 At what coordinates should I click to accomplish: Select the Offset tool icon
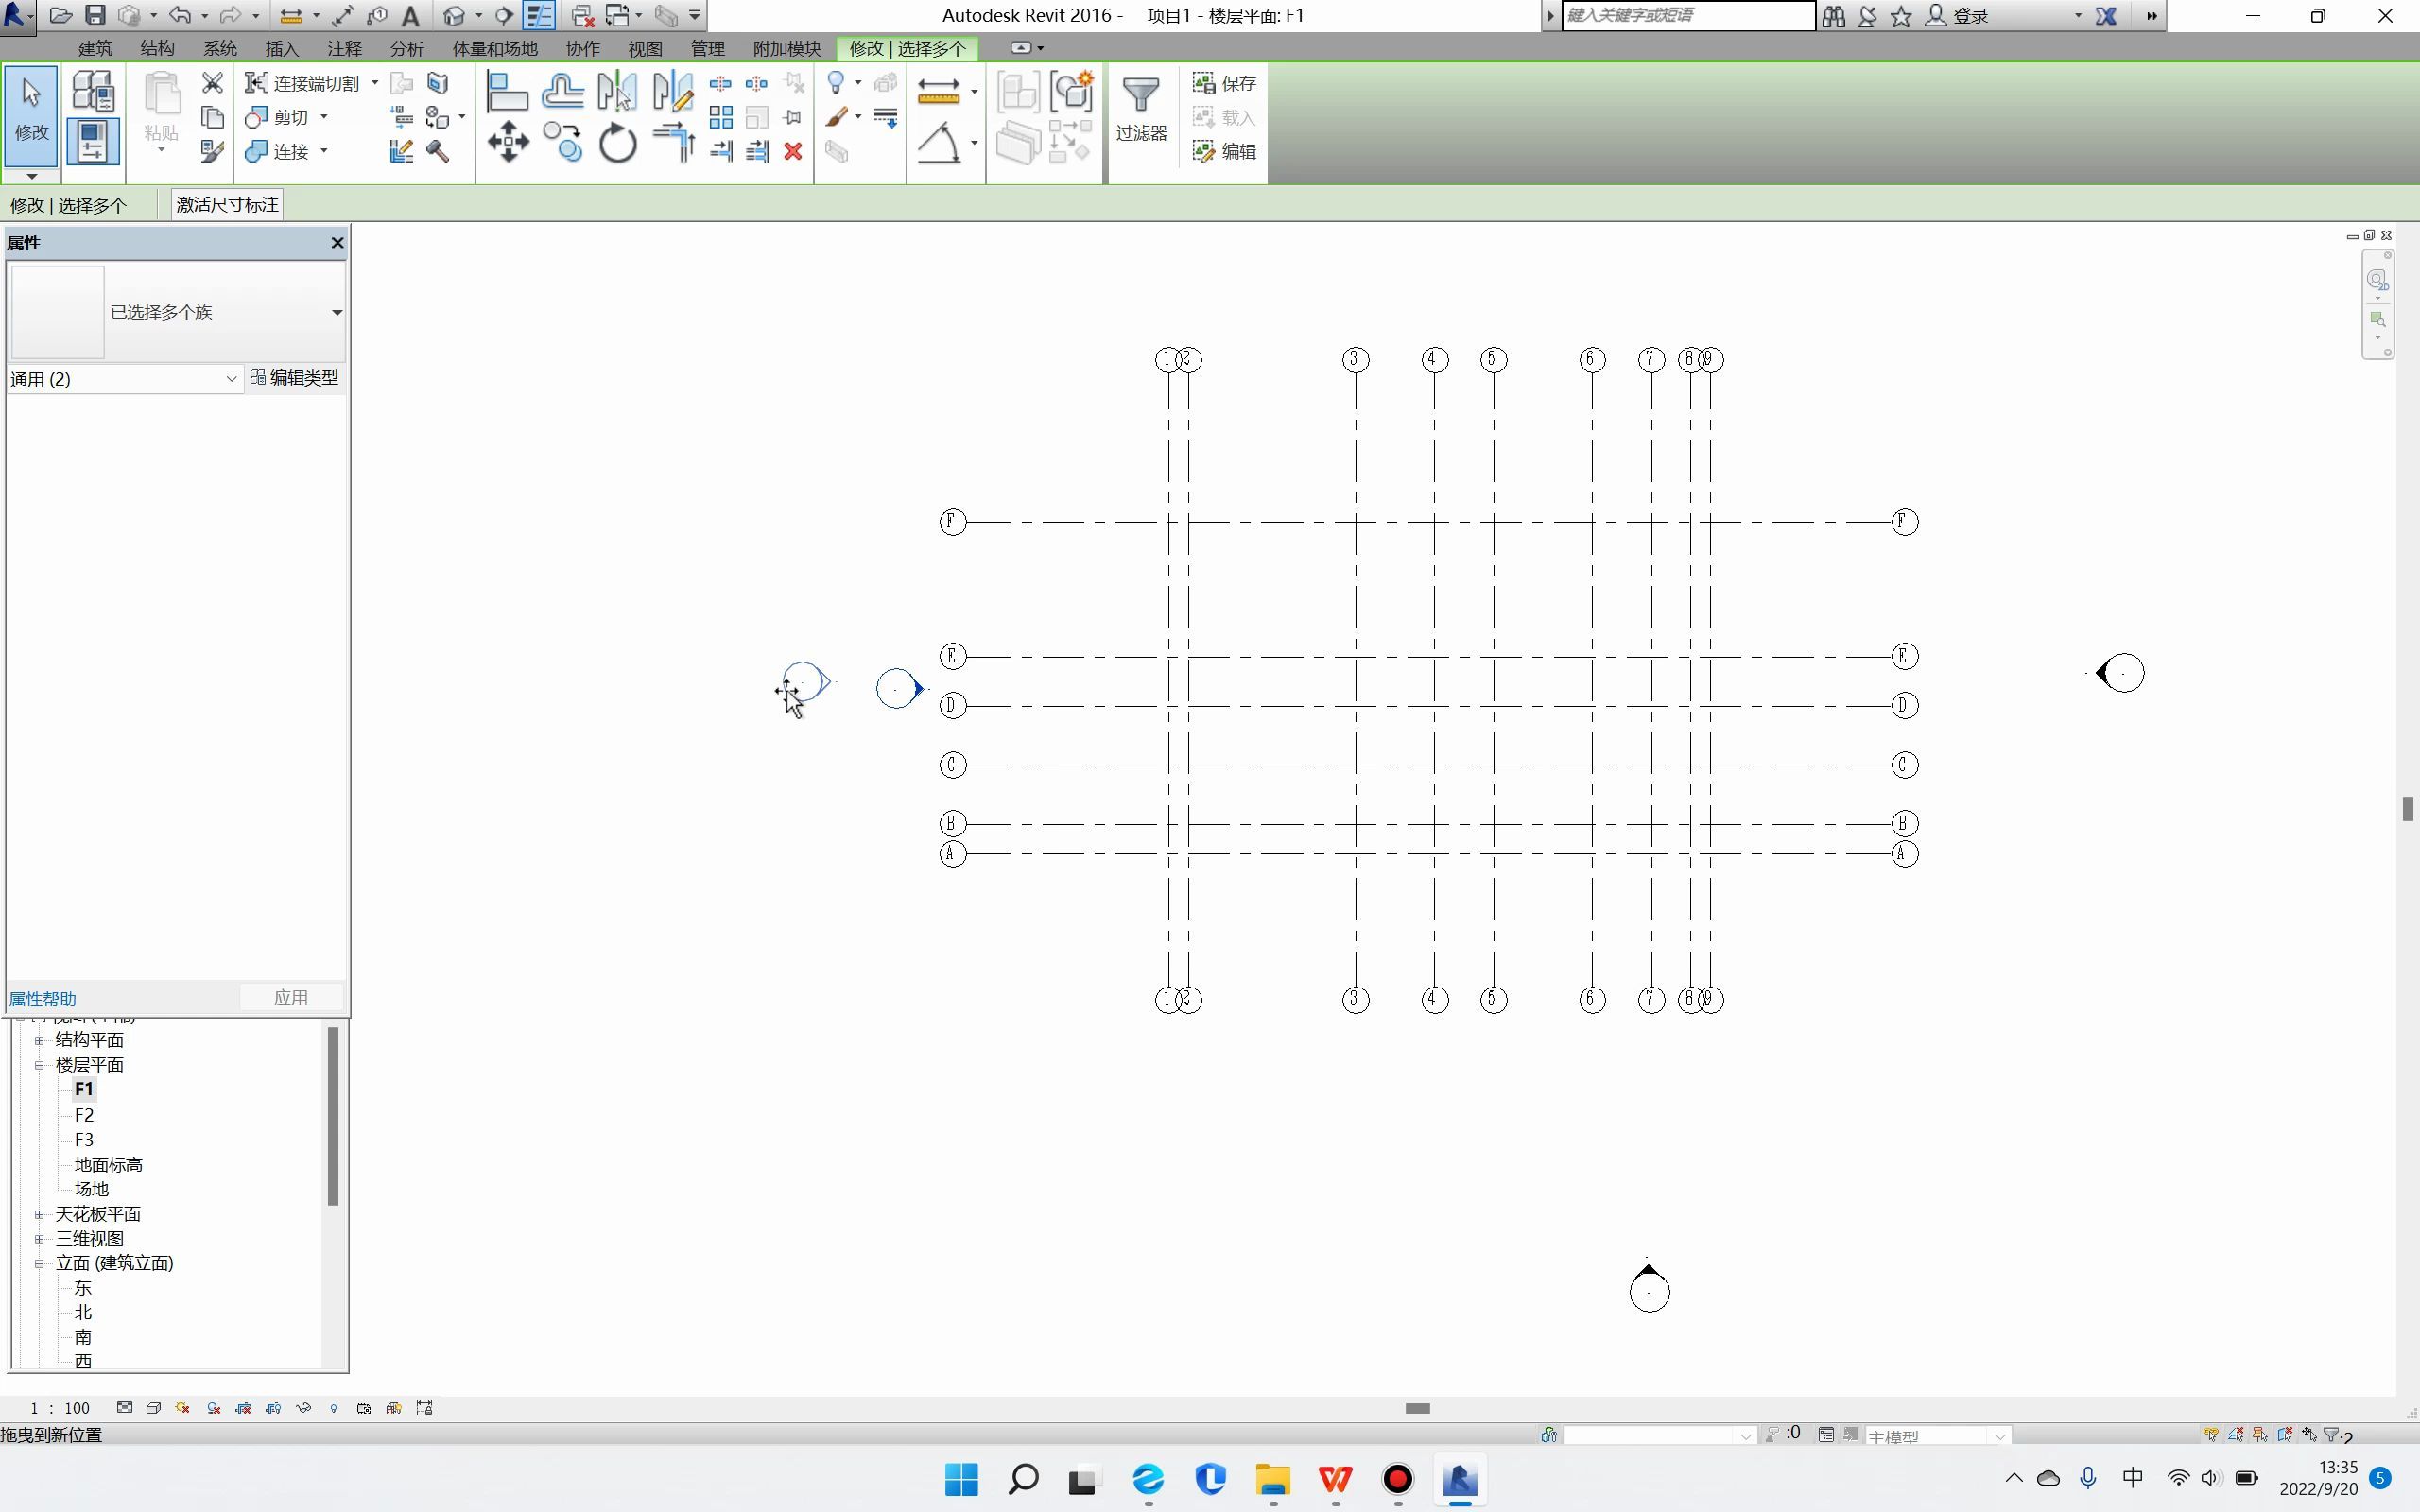[x=563, y=92]
